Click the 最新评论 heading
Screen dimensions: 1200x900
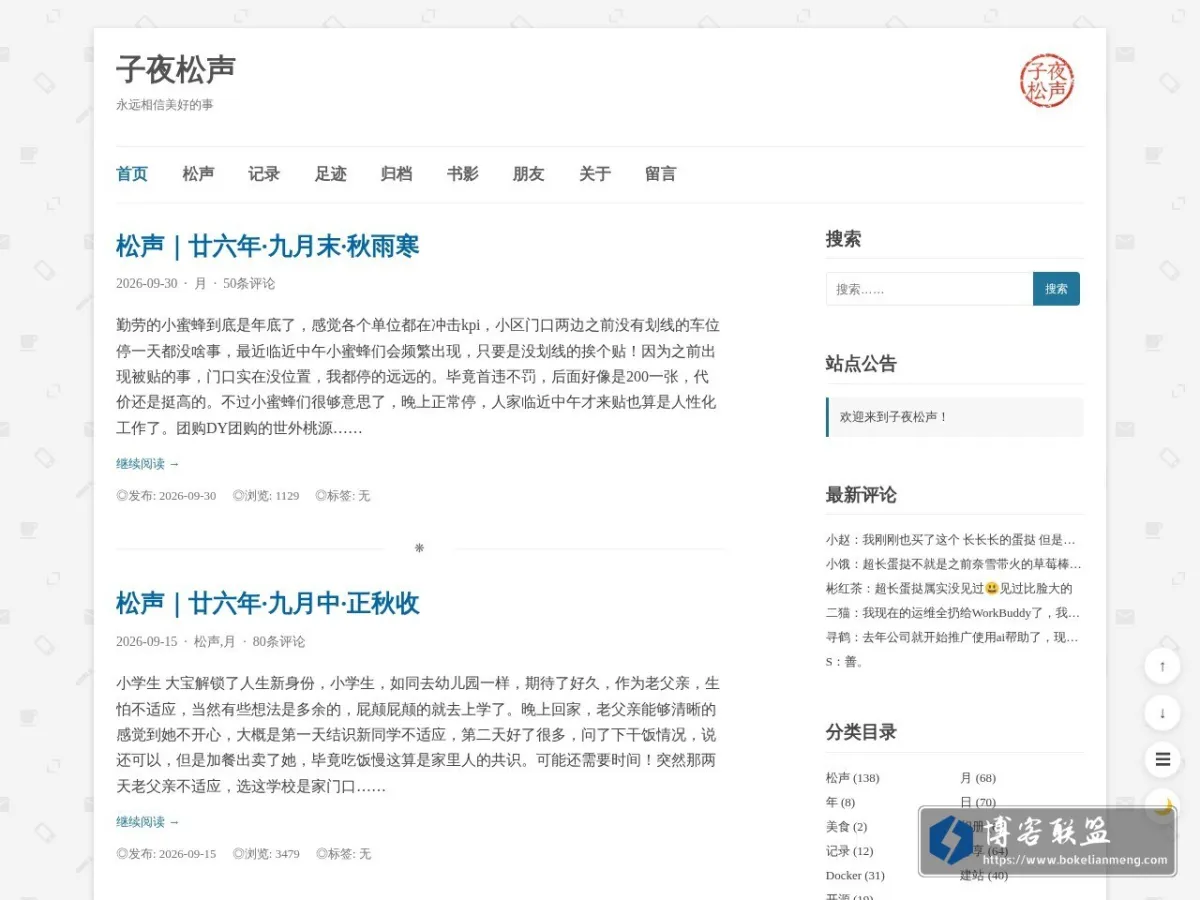(x=861, y=495)
